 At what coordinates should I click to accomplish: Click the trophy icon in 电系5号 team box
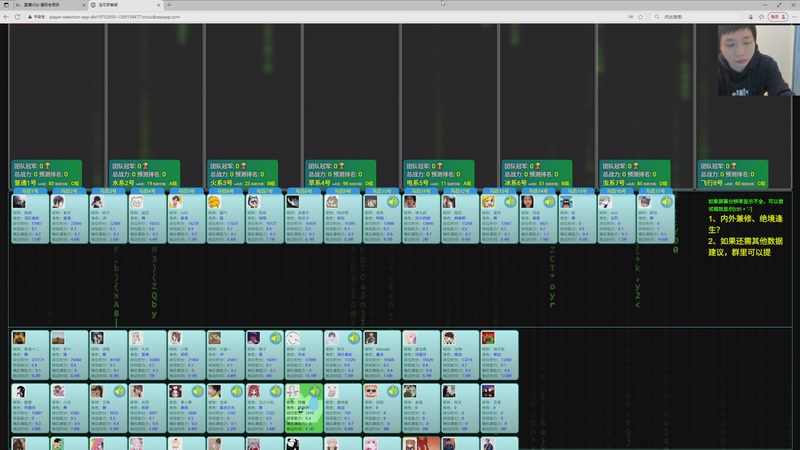point(440,166)
